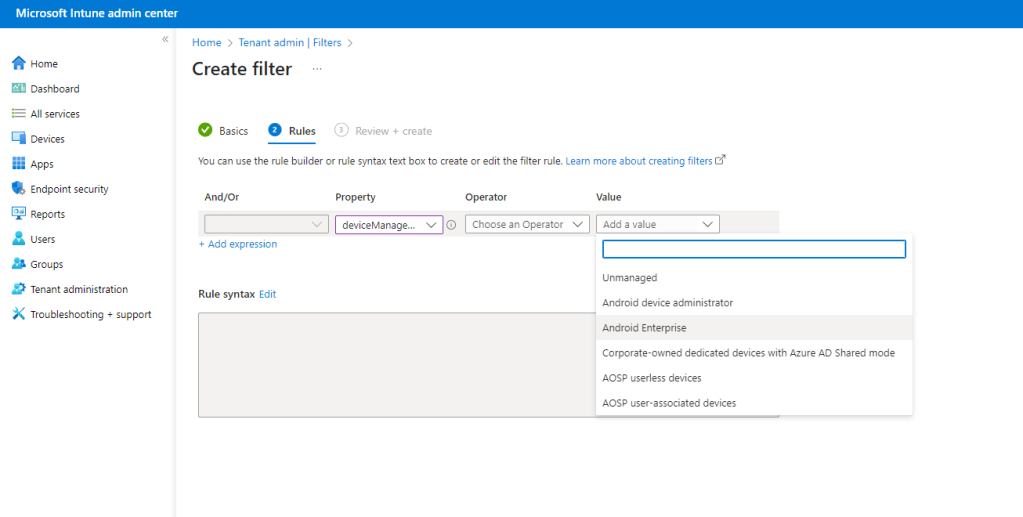
Task: Expand the And/Or dropdown
Action: [266, 225]
